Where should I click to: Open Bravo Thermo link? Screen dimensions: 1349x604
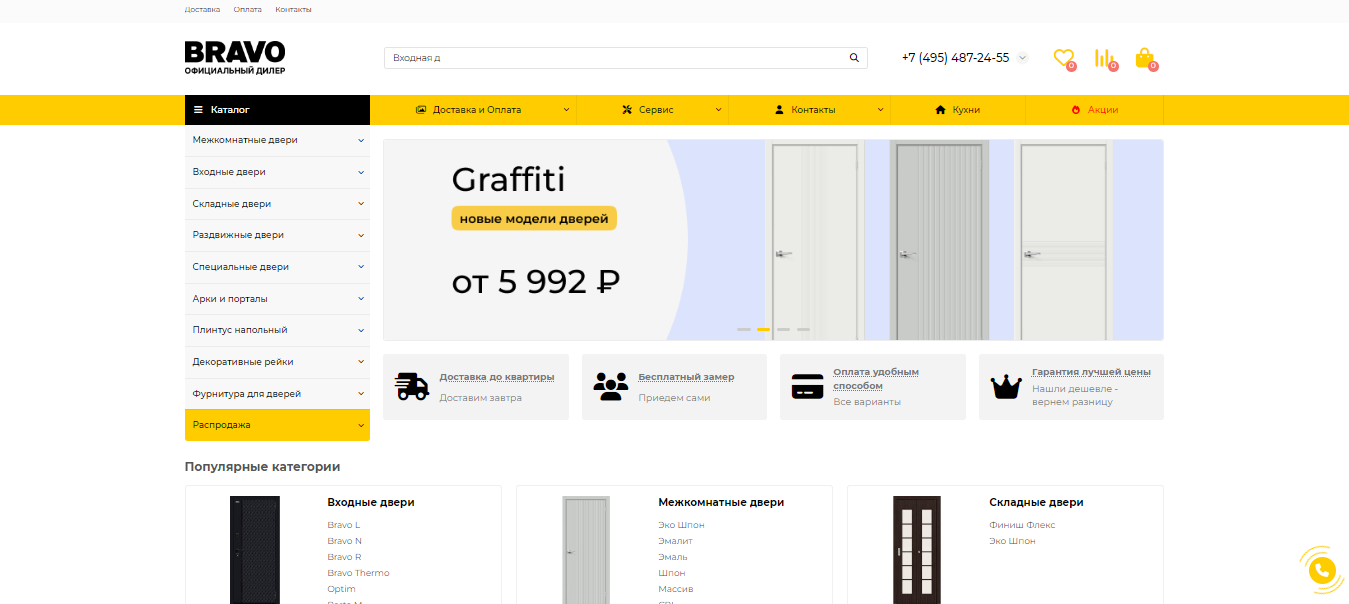coord(358,573)
